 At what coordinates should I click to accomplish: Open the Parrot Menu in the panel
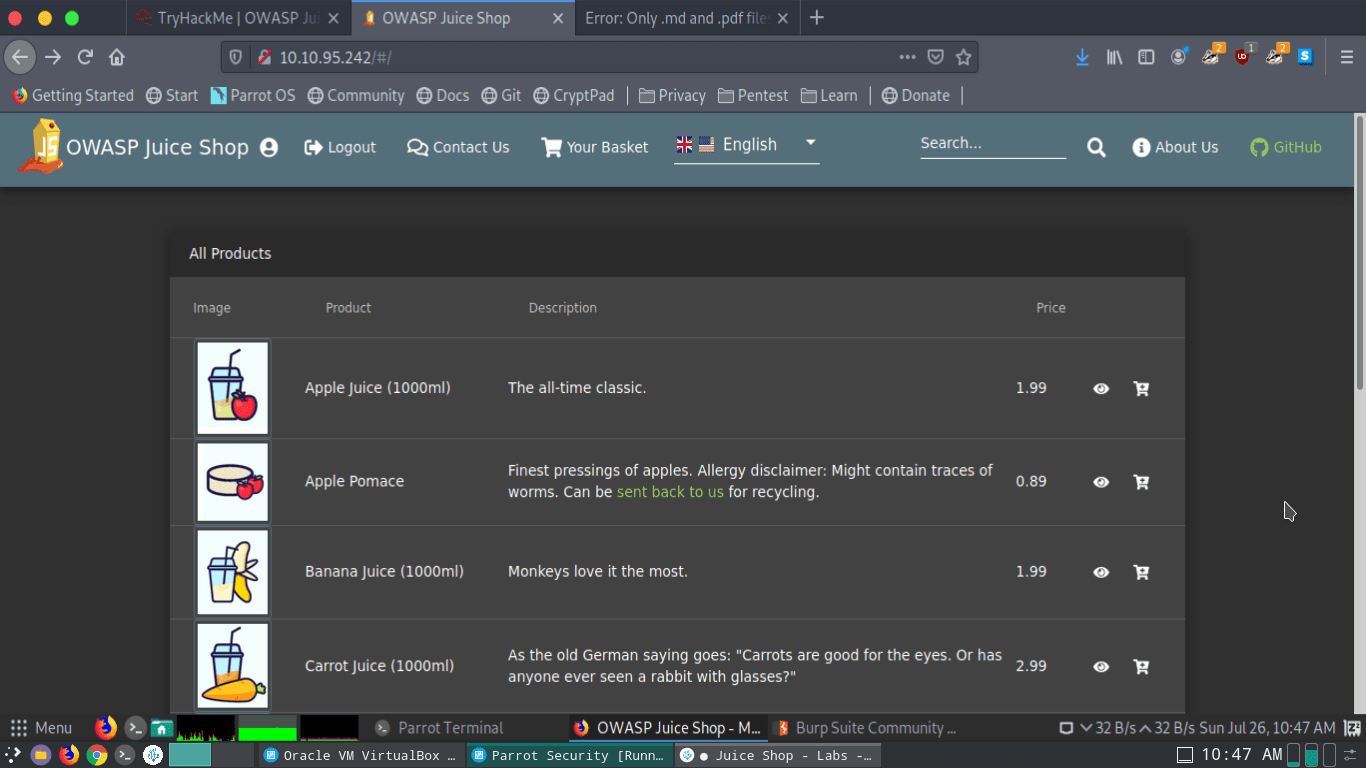tap(41, 728)
